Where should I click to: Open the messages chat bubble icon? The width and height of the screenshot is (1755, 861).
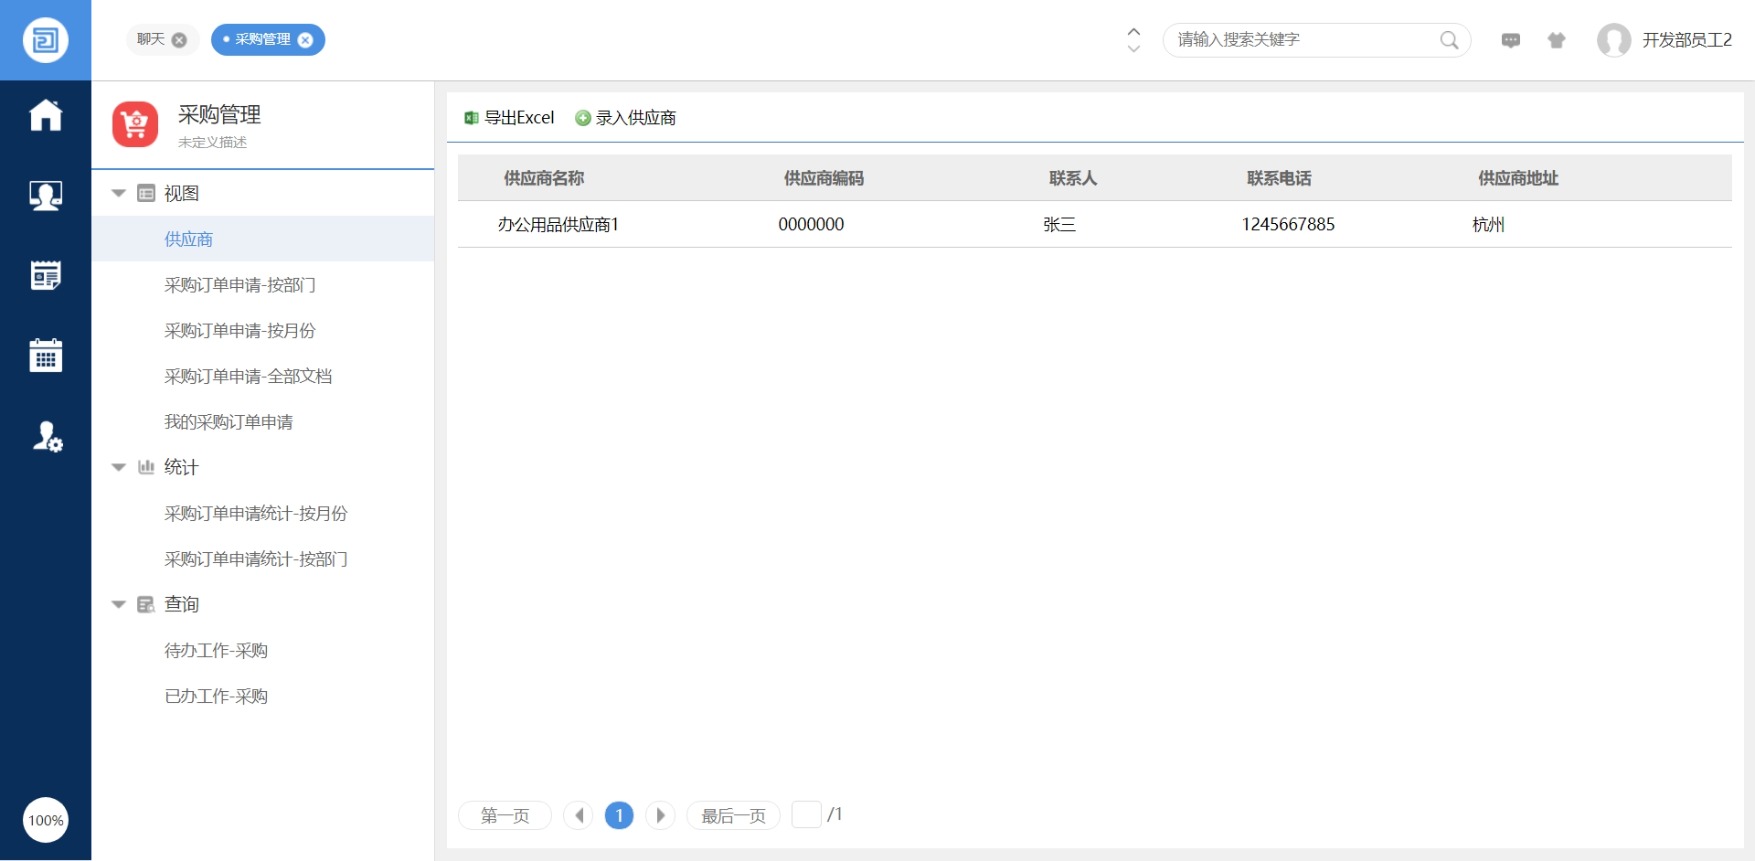pos(1511,40)
